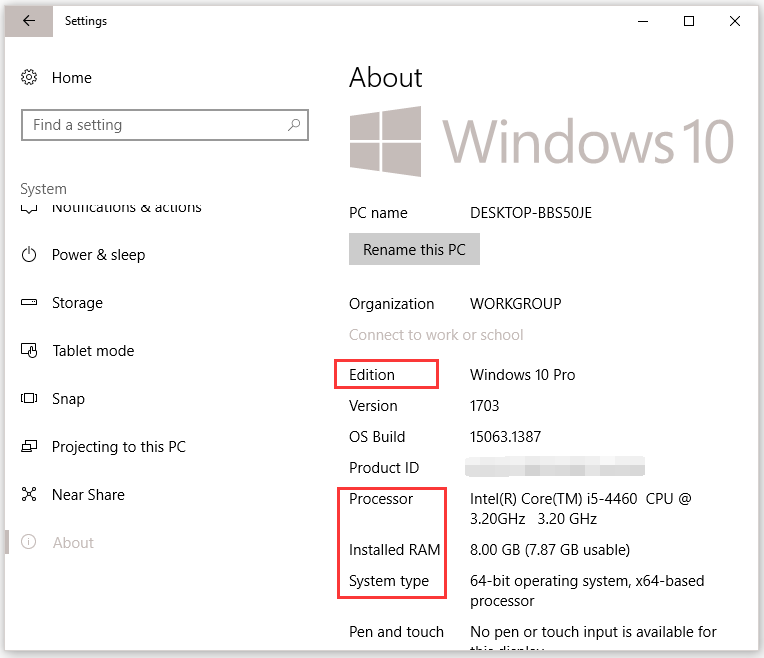
Task: Click the PC name label
Action: 378,213
